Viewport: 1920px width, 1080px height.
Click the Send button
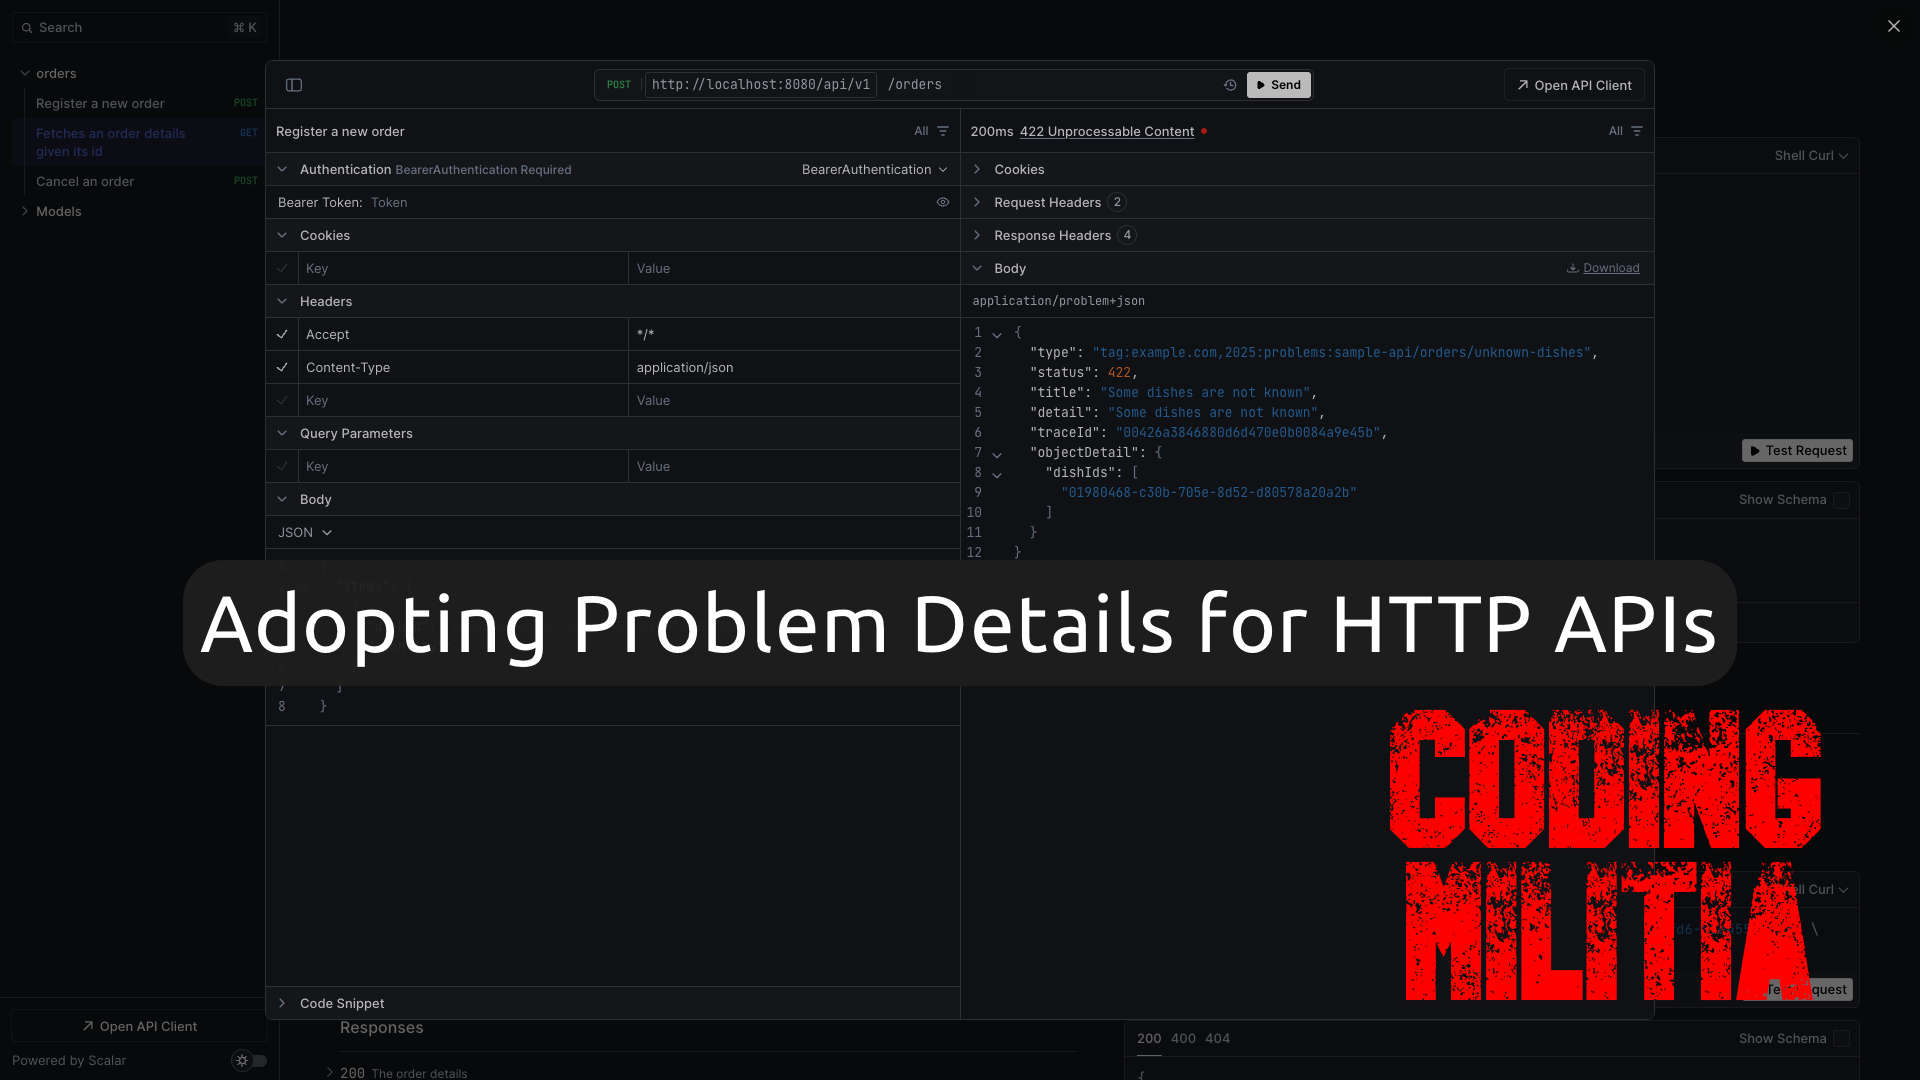click(x=1278, y=85)
